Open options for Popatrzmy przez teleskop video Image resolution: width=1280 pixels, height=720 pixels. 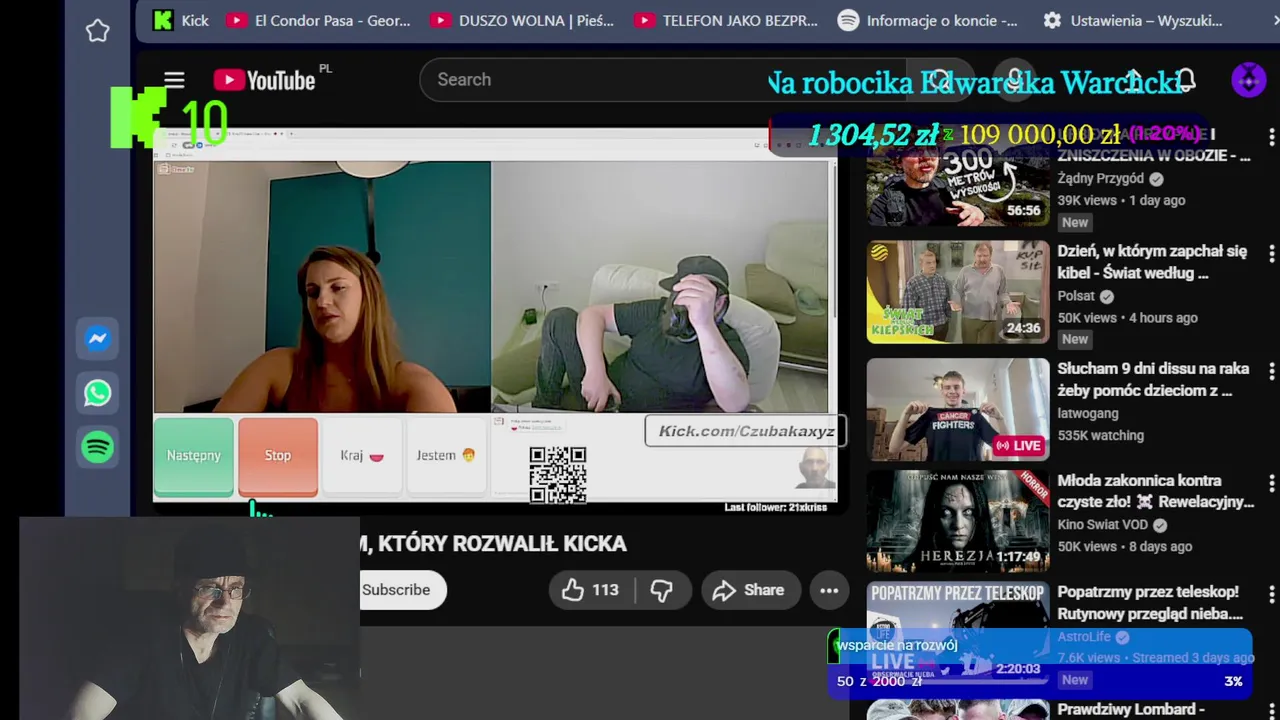pos(1271,594)
